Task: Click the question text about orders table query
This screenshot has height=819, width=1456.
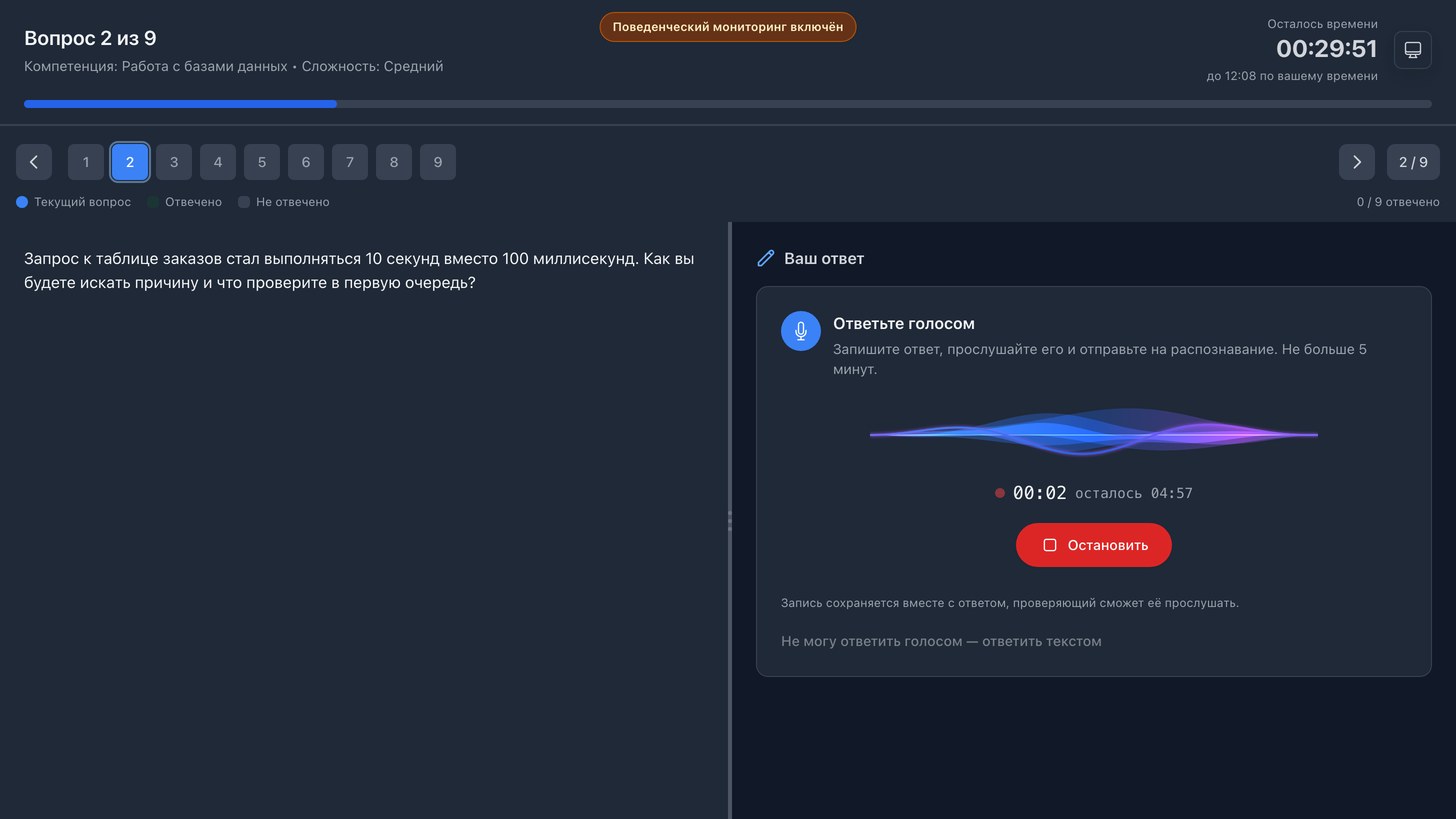Action: (x=359, y=271)
